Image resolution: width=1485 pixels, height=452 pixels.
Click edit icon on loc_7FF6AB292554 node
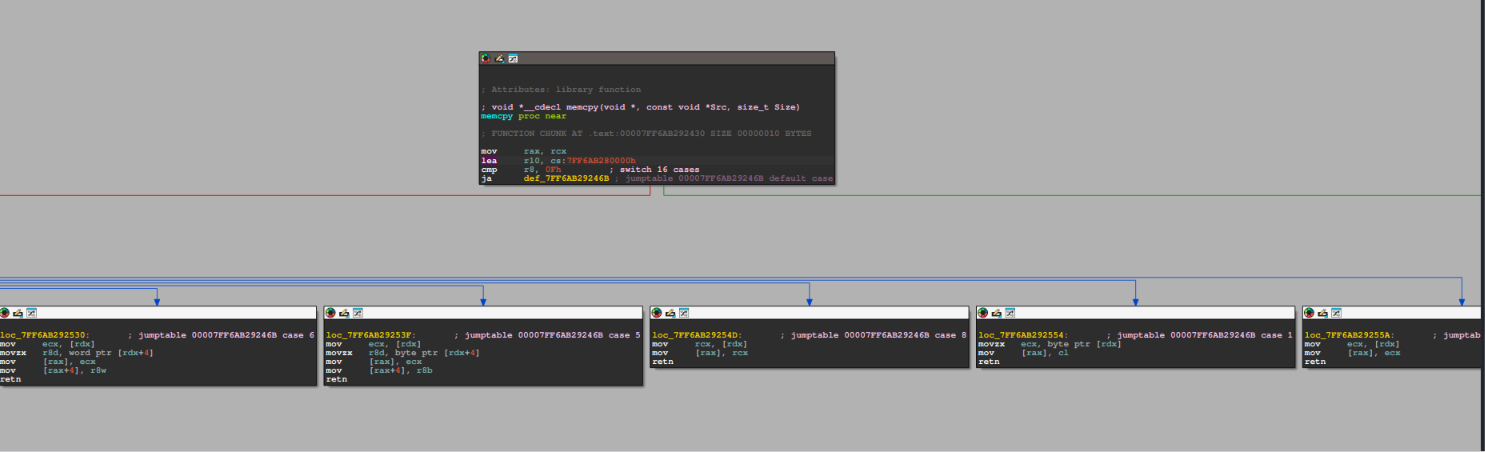point(996,313)
